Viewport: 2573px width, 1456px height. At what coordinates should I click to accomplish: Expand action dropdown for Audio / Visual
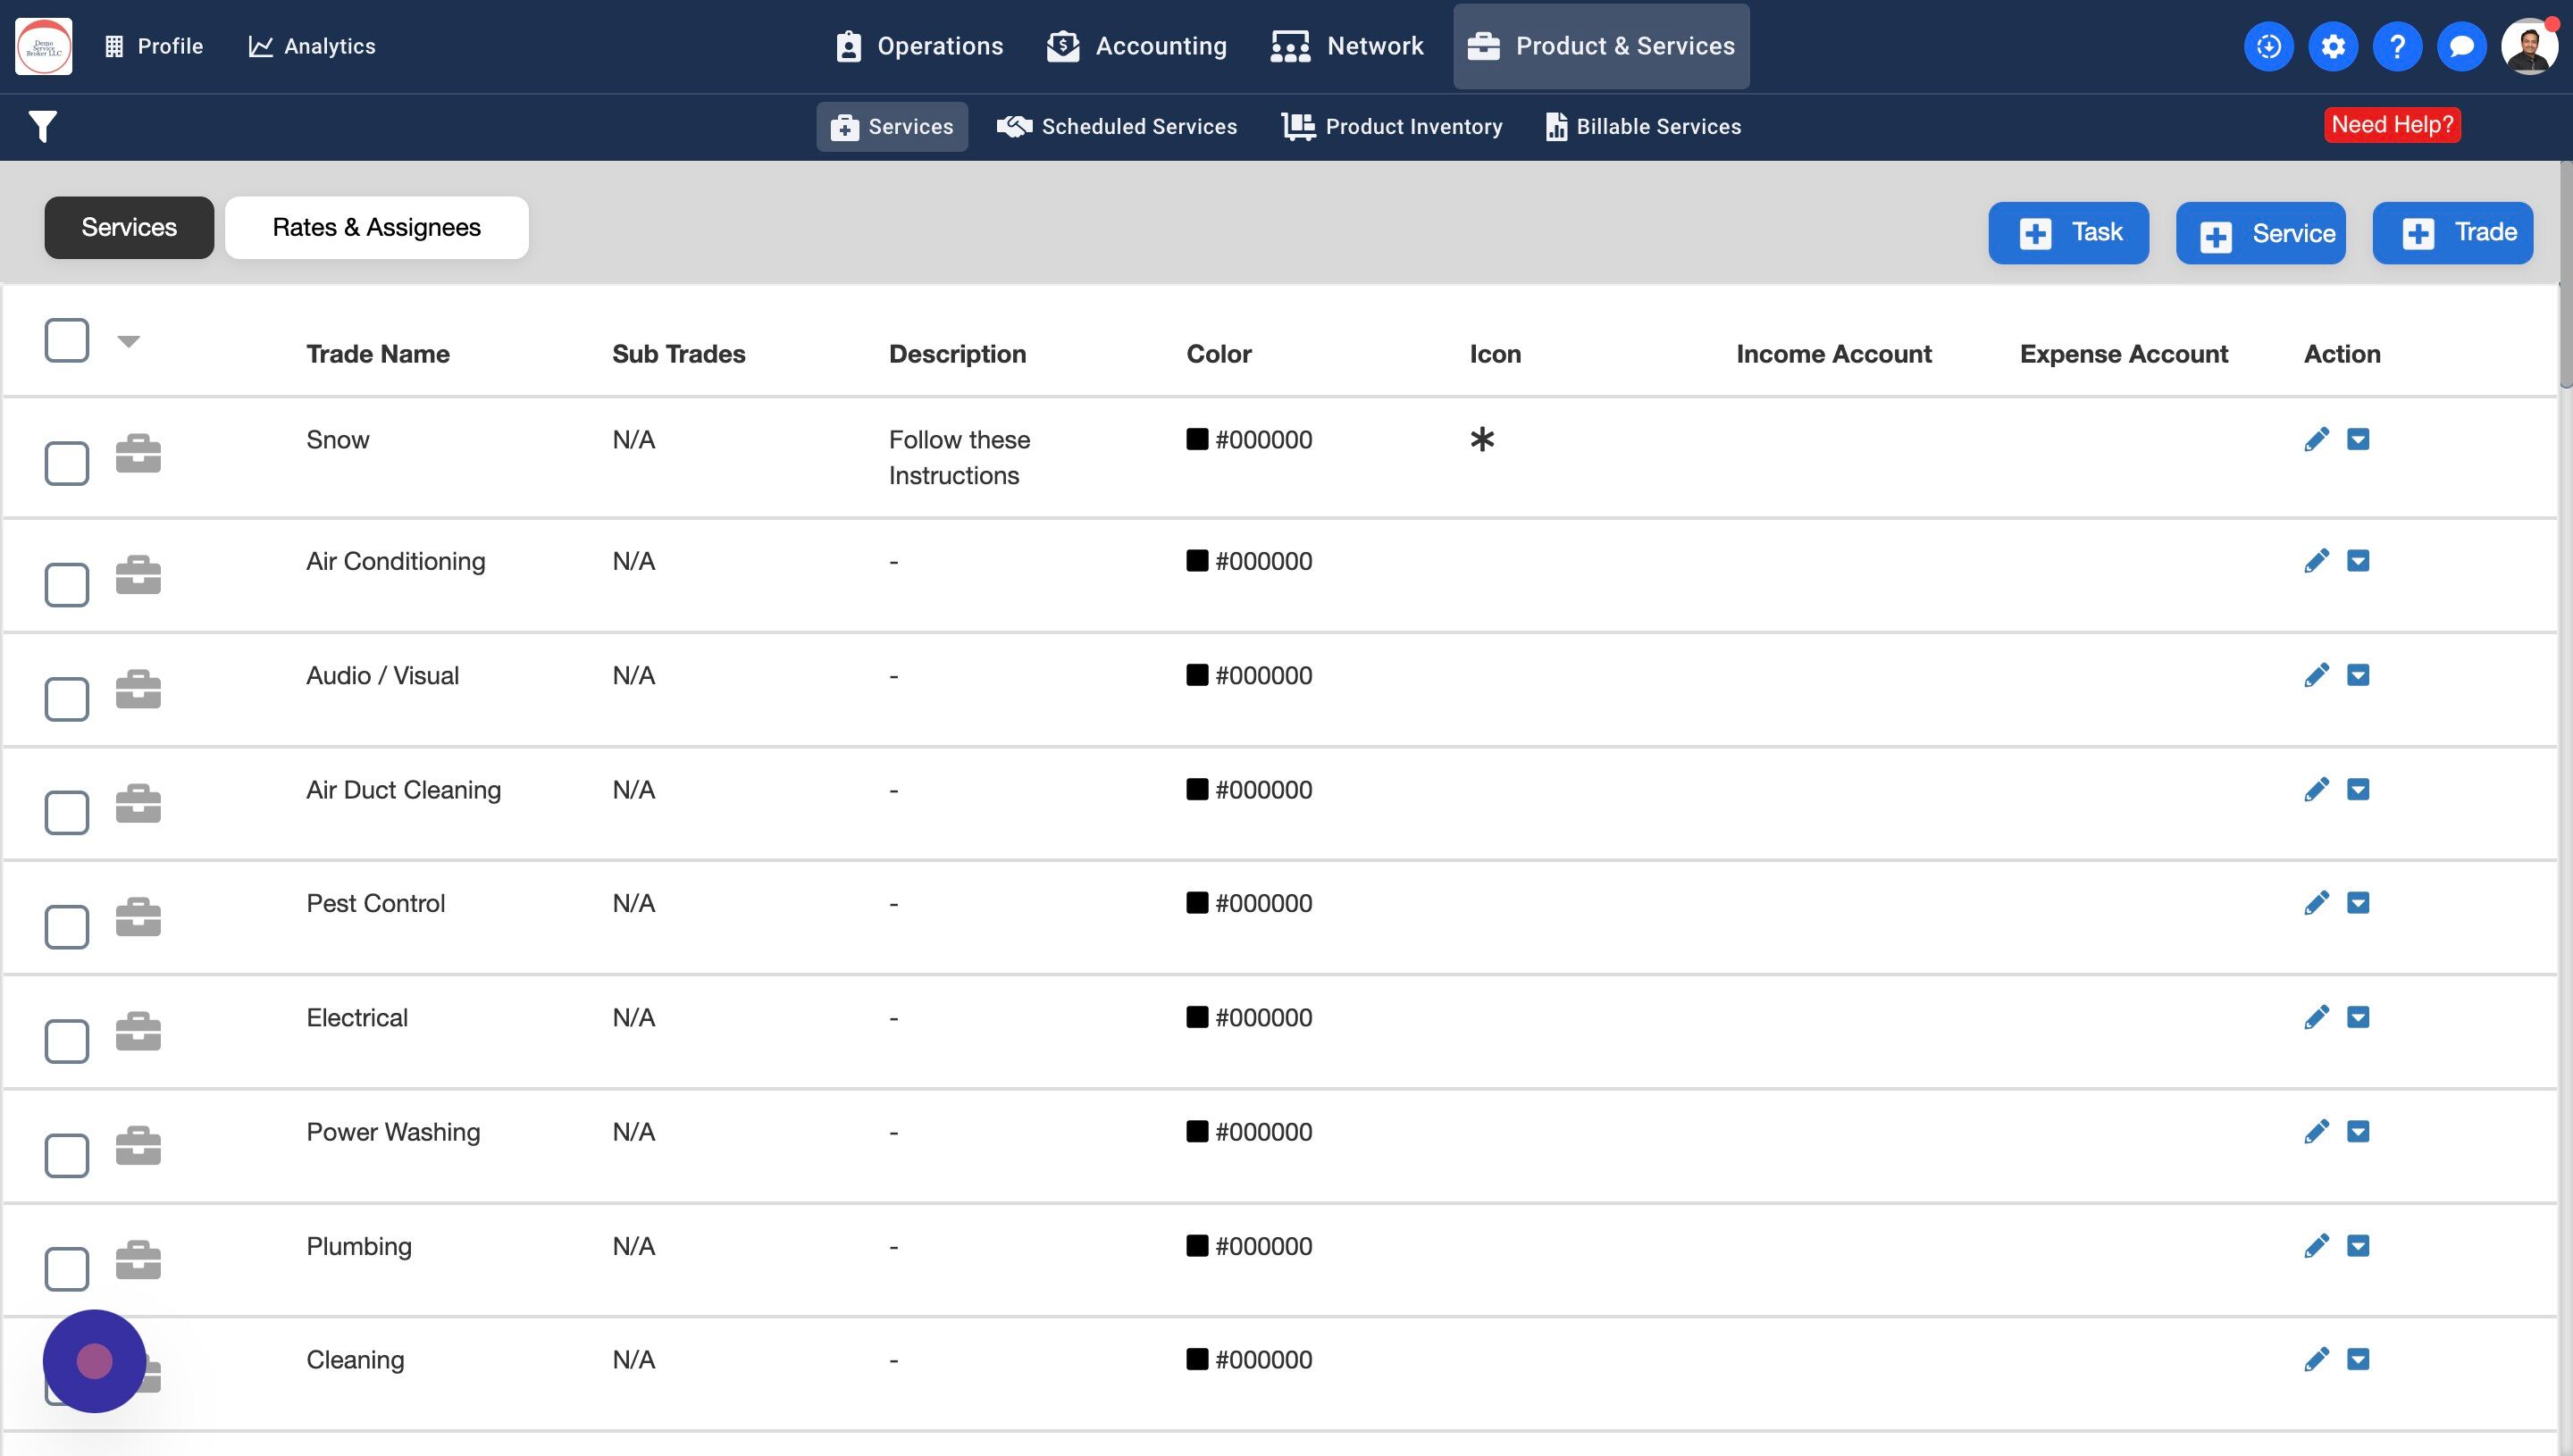2358,676
